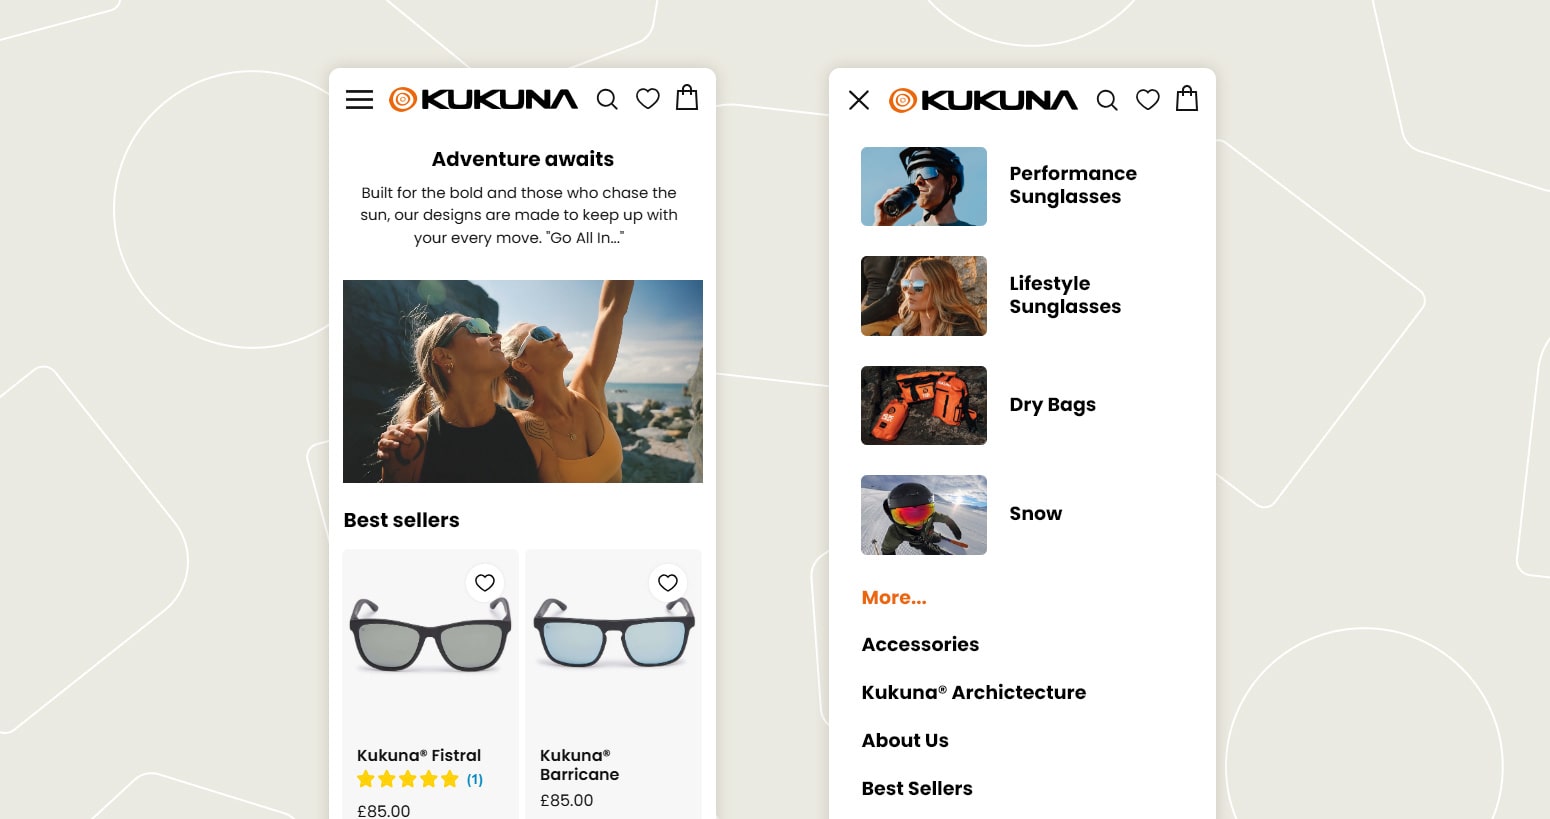Click the Snow category thumbnail
This screenshot has width=1550, height=819.
click(x=924, y=515)
